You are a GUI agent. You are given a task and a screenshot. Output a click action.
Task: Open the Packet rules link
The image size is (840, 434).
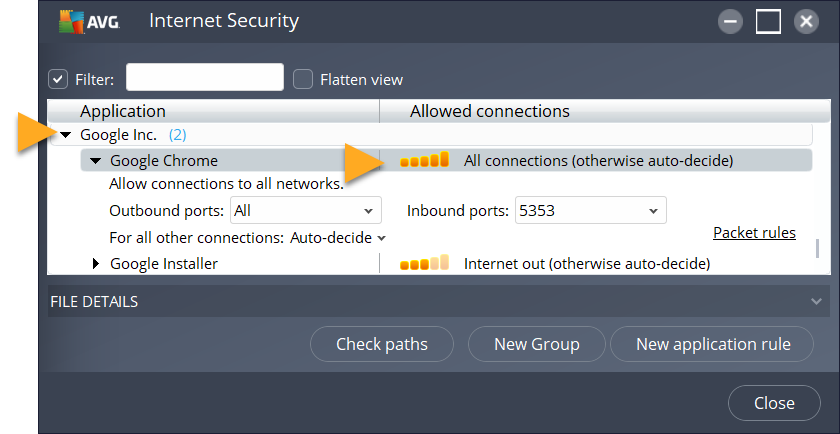point(753,233)
